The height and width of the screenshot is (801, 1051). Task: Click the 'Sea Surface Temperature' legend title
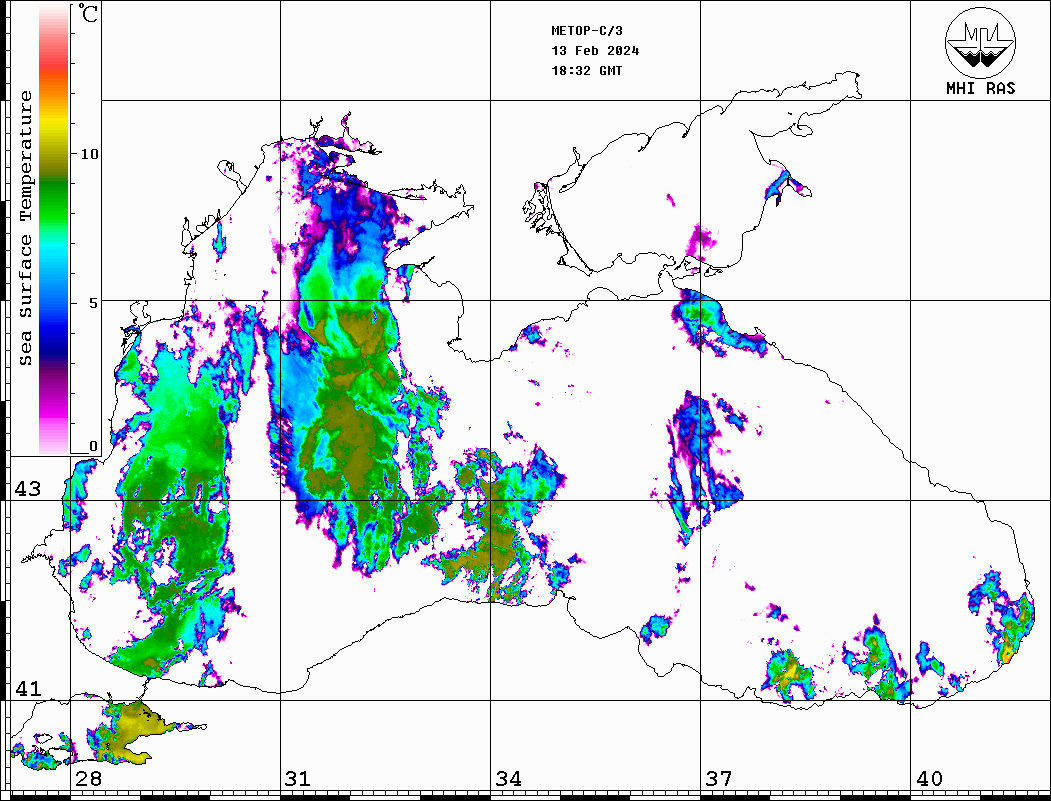pyautogui.click(x=25, y=228)
